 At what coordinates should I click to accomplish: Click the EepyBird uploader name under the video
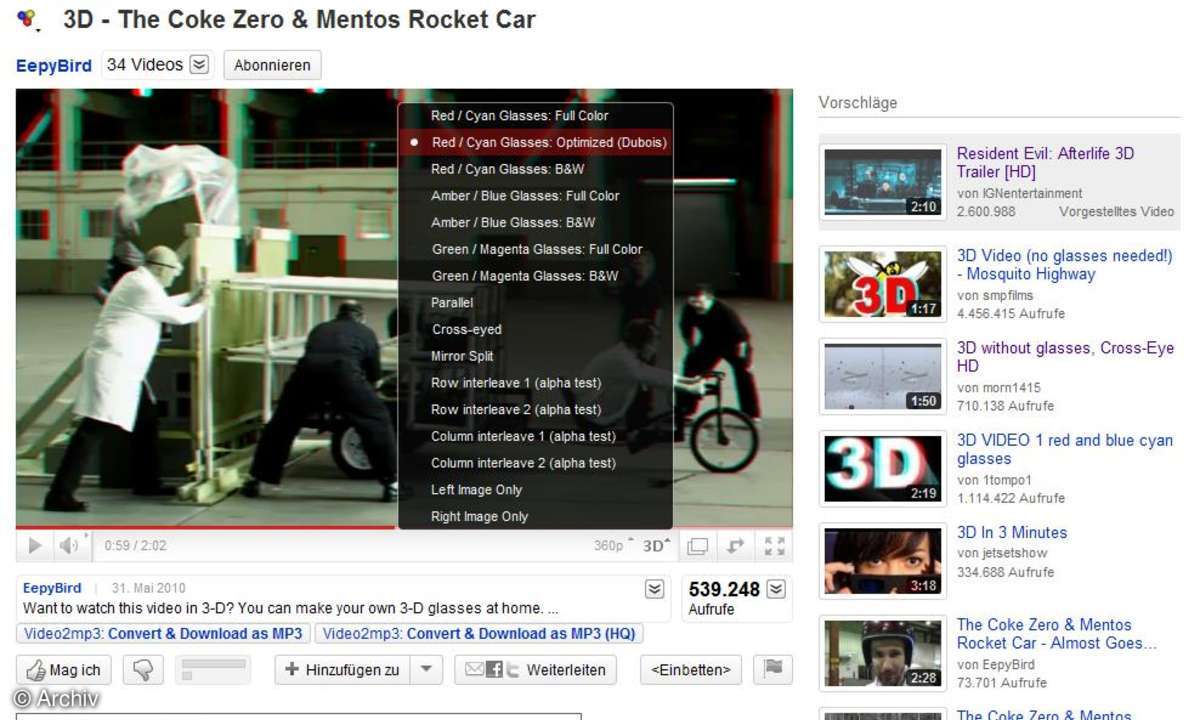52,588
